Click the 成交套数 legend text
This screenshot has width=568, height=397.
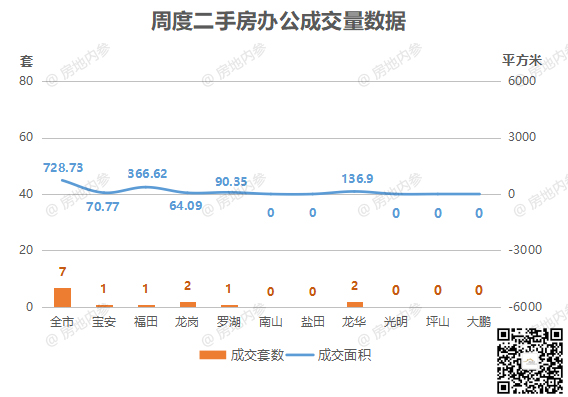[x=257, y=355]
